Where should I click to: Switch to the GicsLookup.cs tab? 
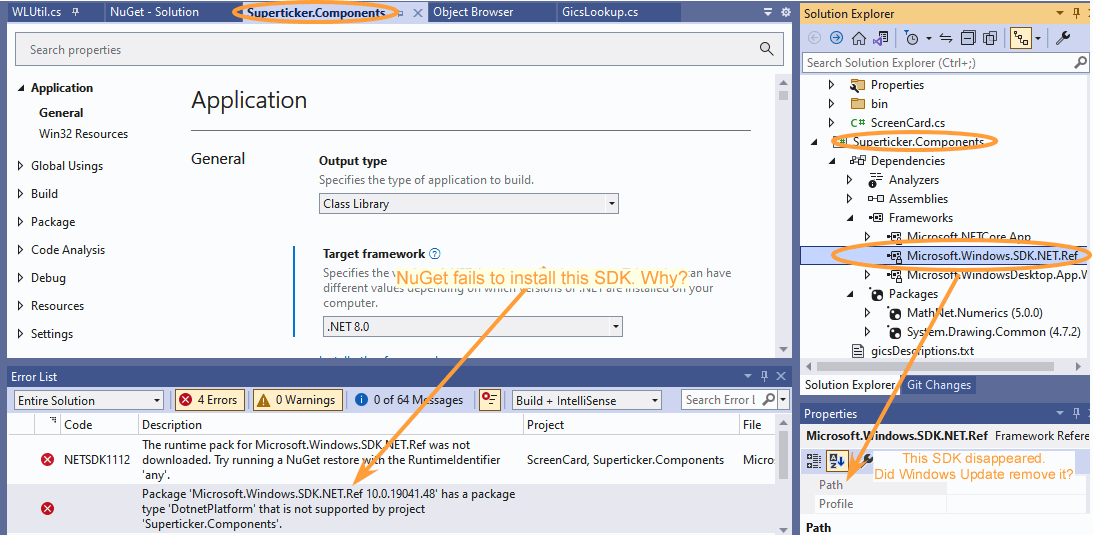click(x=599, y=12)
